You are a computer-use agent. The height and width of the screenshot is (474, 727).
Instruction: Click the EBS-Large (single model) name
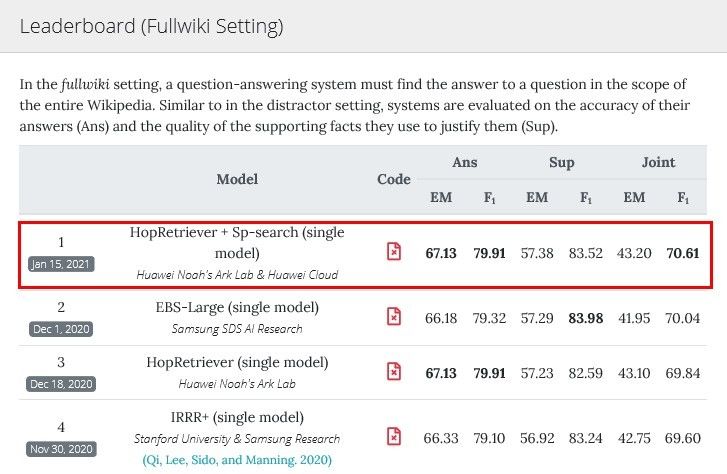coord(237,307)
